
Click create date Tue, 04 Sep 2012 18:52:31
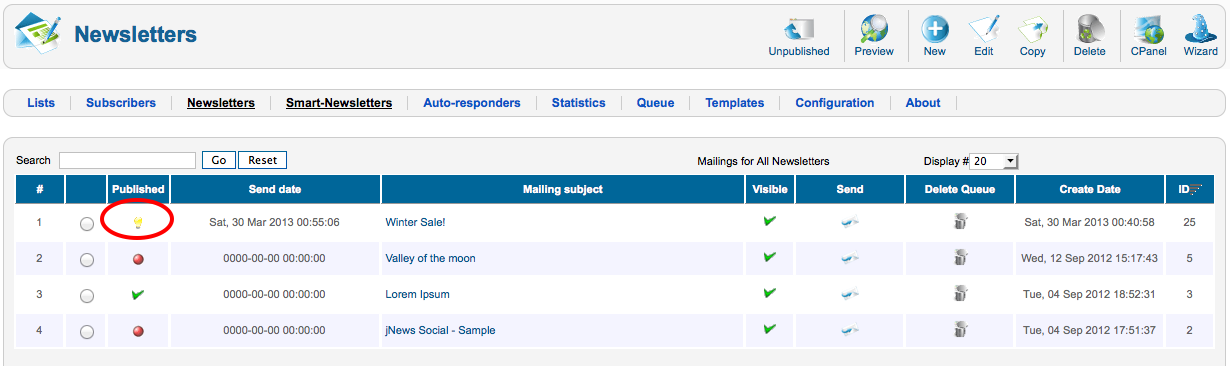[1090, 294]
